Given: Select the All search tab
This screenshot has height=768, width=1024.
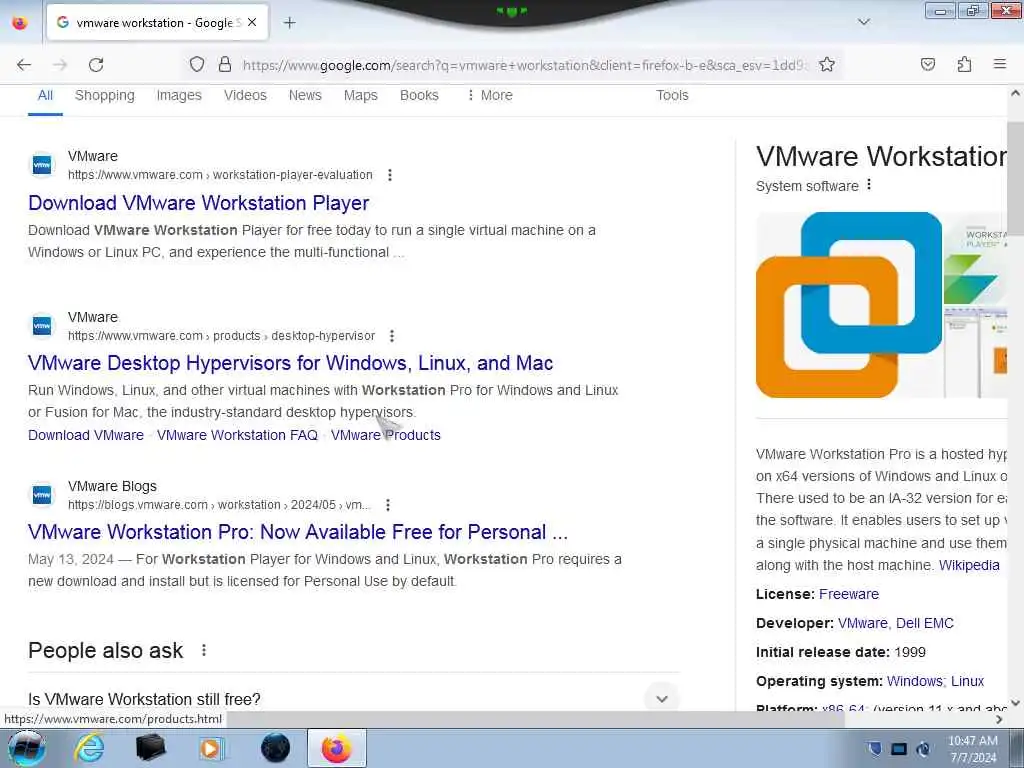Looking at the screenshot, I should coord(45,95).
